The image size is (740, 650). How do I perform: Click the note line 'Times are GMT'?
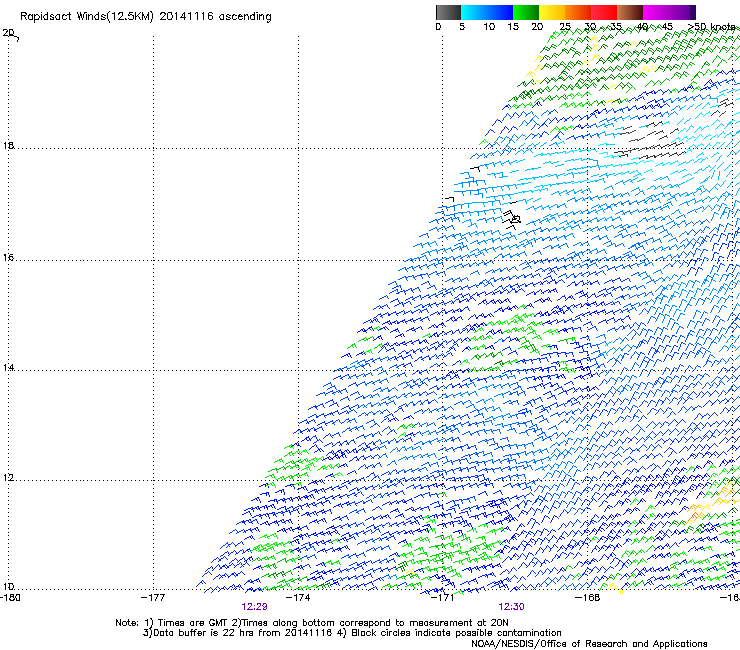[x=193, y=623]
